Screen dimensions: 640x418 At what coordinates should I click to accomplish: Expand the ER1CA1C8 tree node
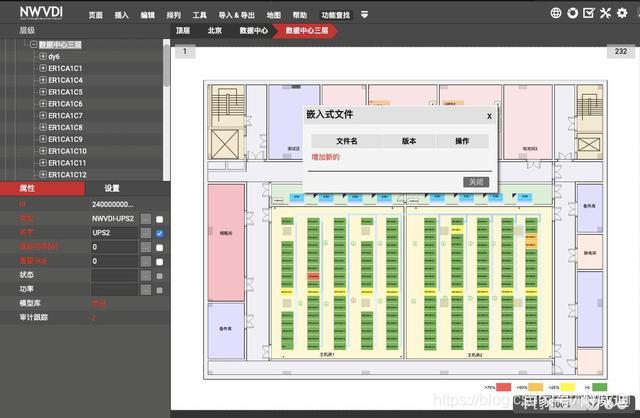pyautogui.click(x=42, y=127)
